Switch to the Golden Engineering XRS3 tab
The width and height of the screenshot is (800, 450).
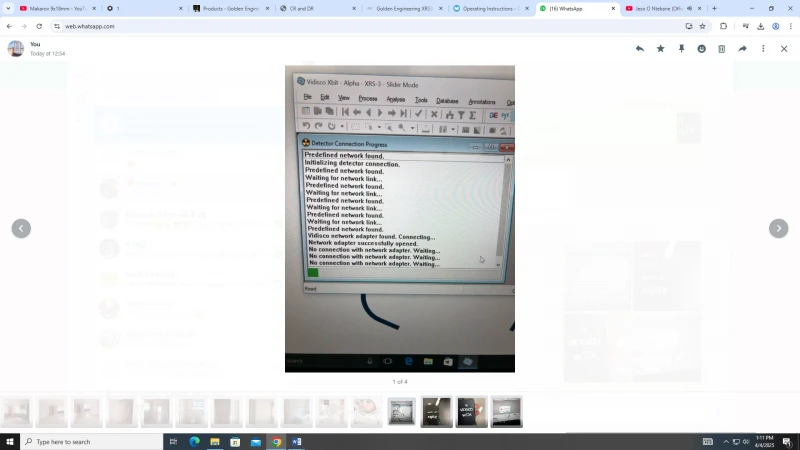403,8
